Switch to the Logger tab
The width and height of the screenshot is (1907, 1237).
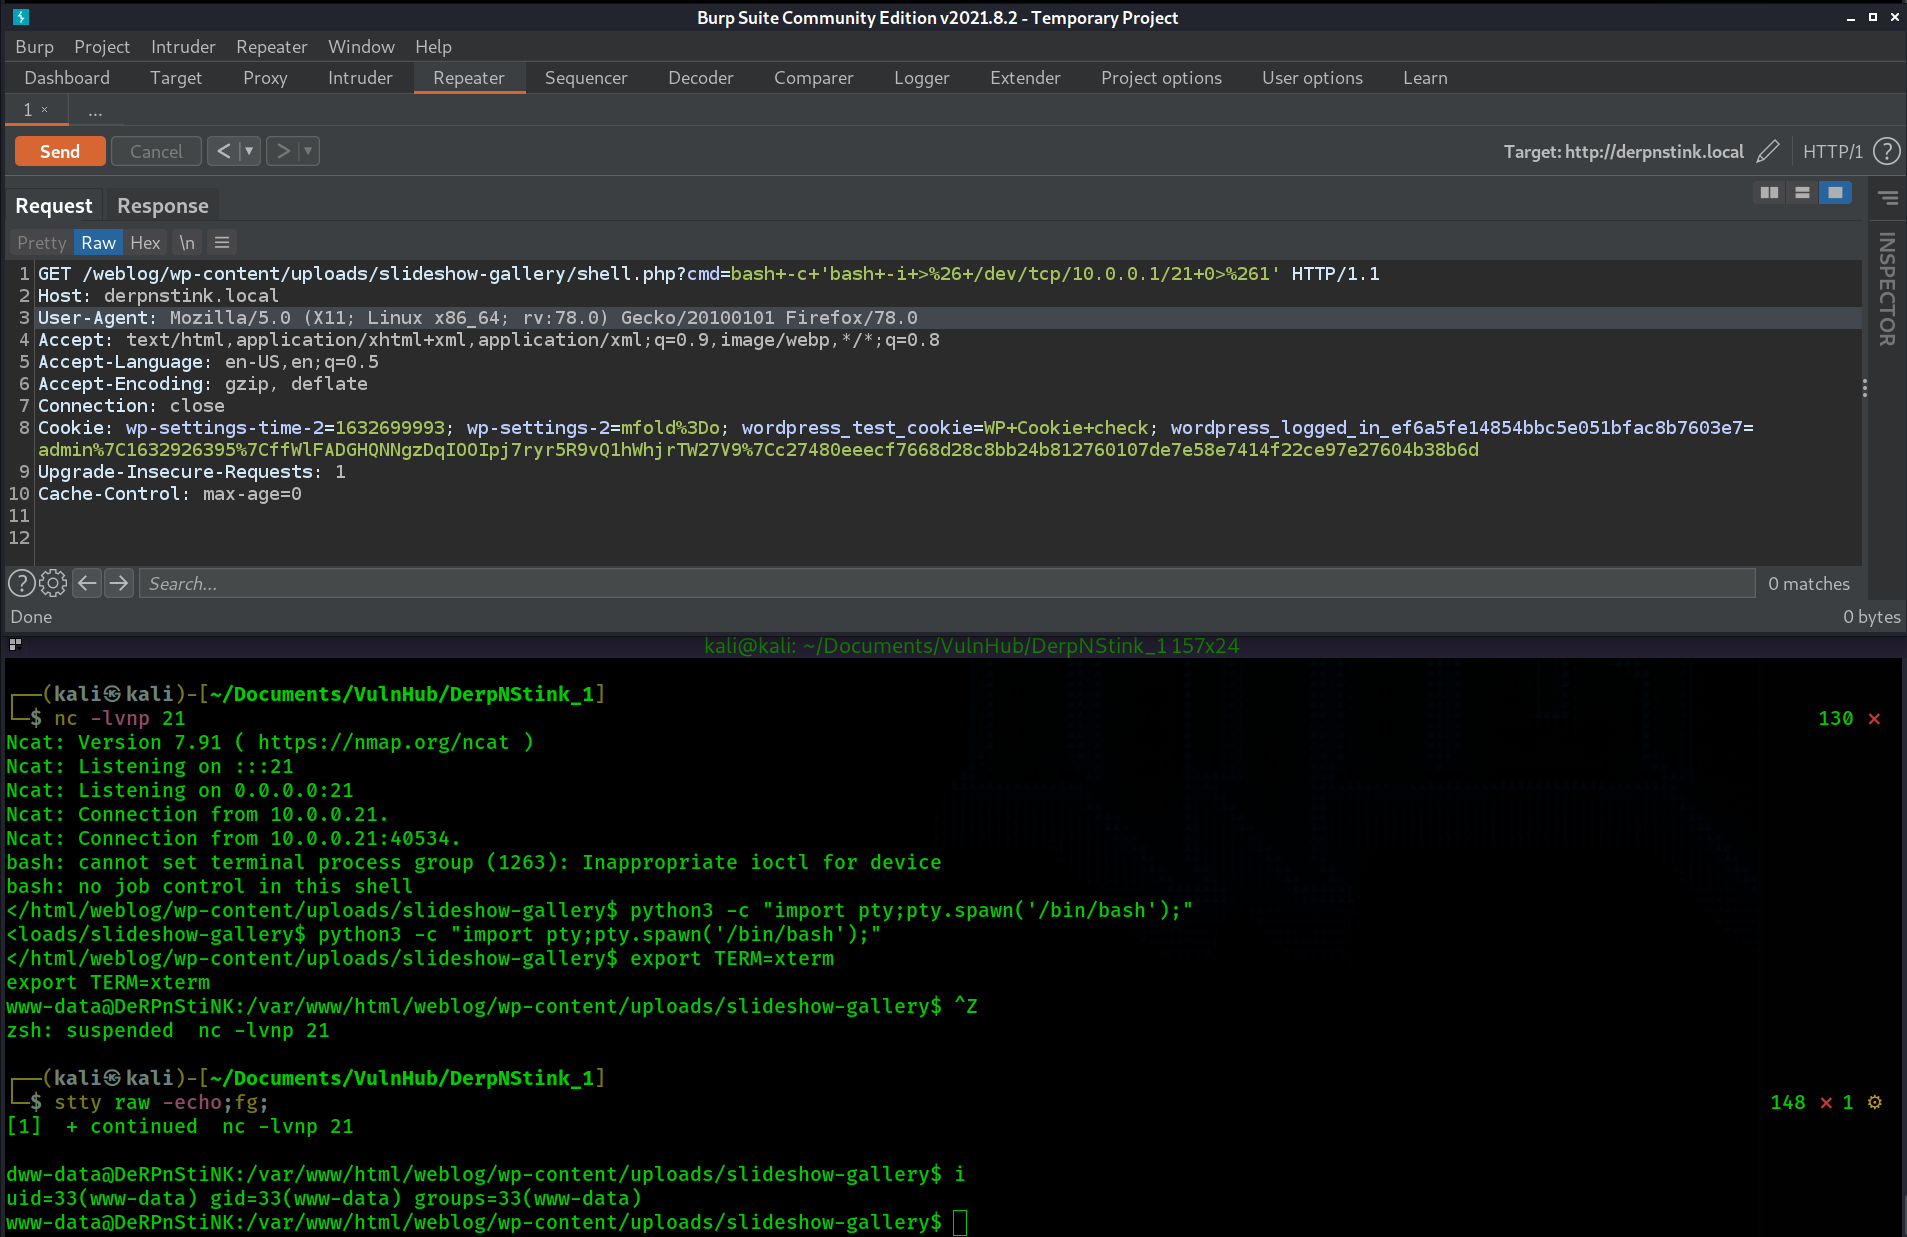click(x=921, y=78)
